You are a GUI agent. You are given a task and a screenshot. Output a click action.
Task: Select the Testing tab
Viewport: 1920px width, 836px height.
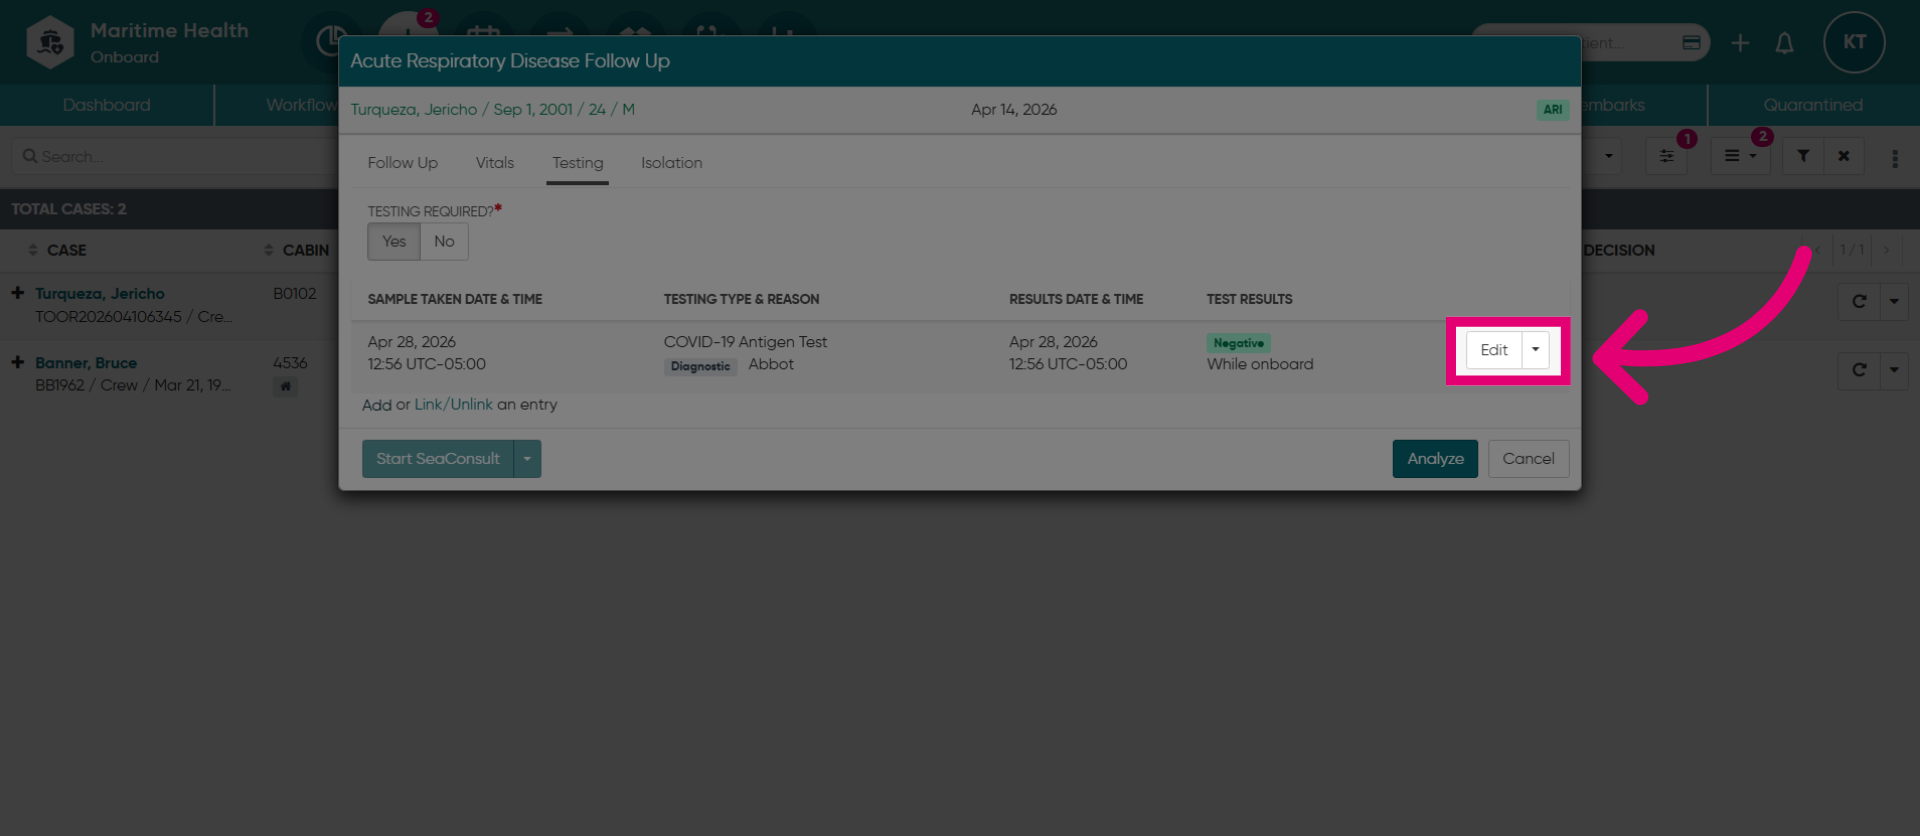point(577,163)
